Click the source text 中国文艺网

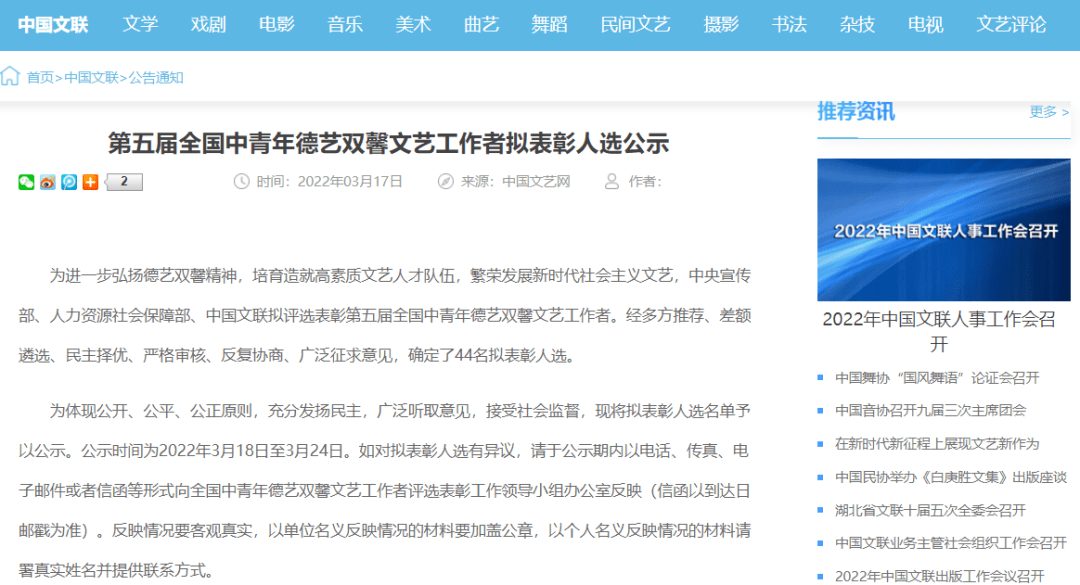pos(536,181)
